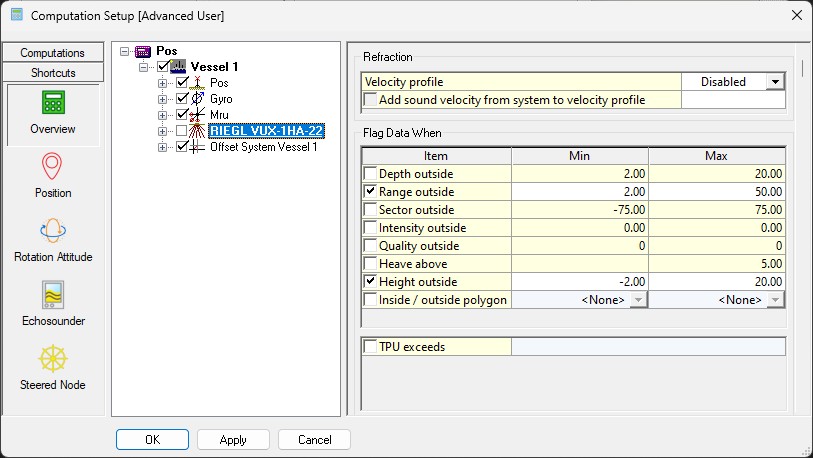Expand the RIEGL VUX-1HA-22 tree node
This screenshot has width=813, height=458.
163,131
